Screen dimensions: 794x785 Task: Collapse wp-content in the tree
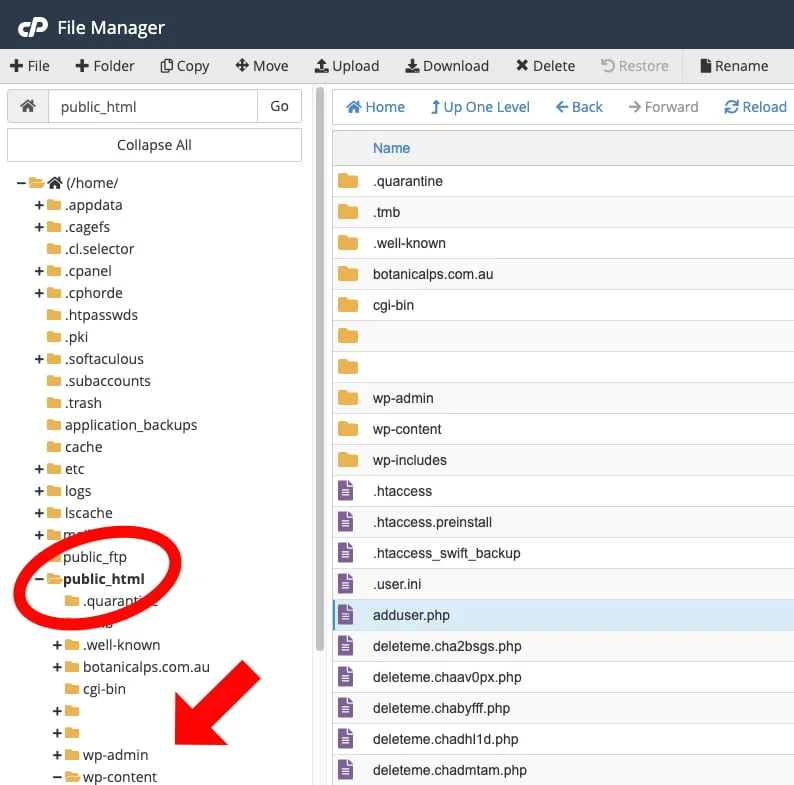pyautogui.click(x=57, y=777)
